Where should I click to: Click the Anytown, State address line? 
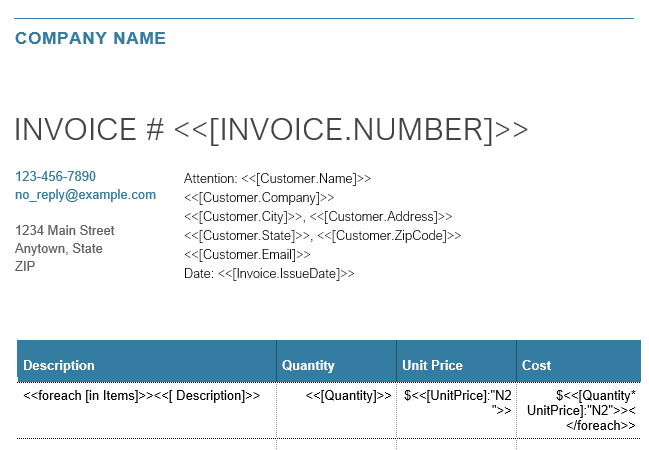58,248
